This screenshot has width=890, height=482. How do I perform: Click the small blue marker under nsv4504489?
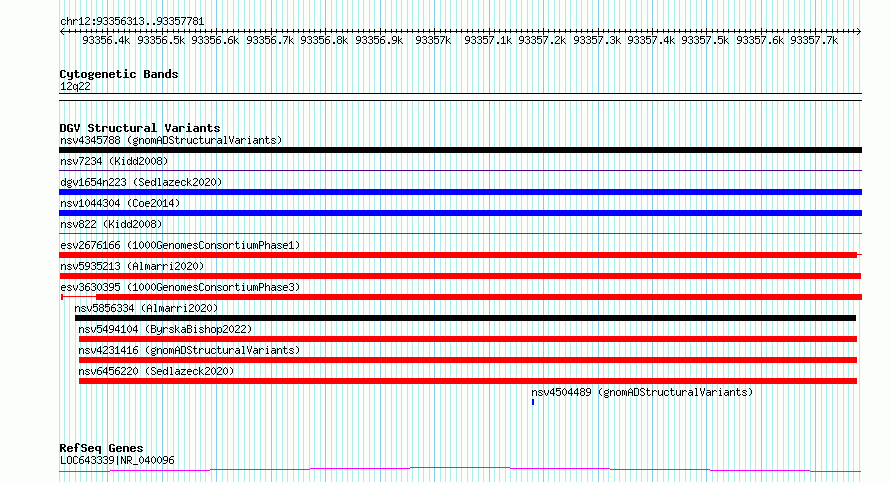click(x=533, y=402)
